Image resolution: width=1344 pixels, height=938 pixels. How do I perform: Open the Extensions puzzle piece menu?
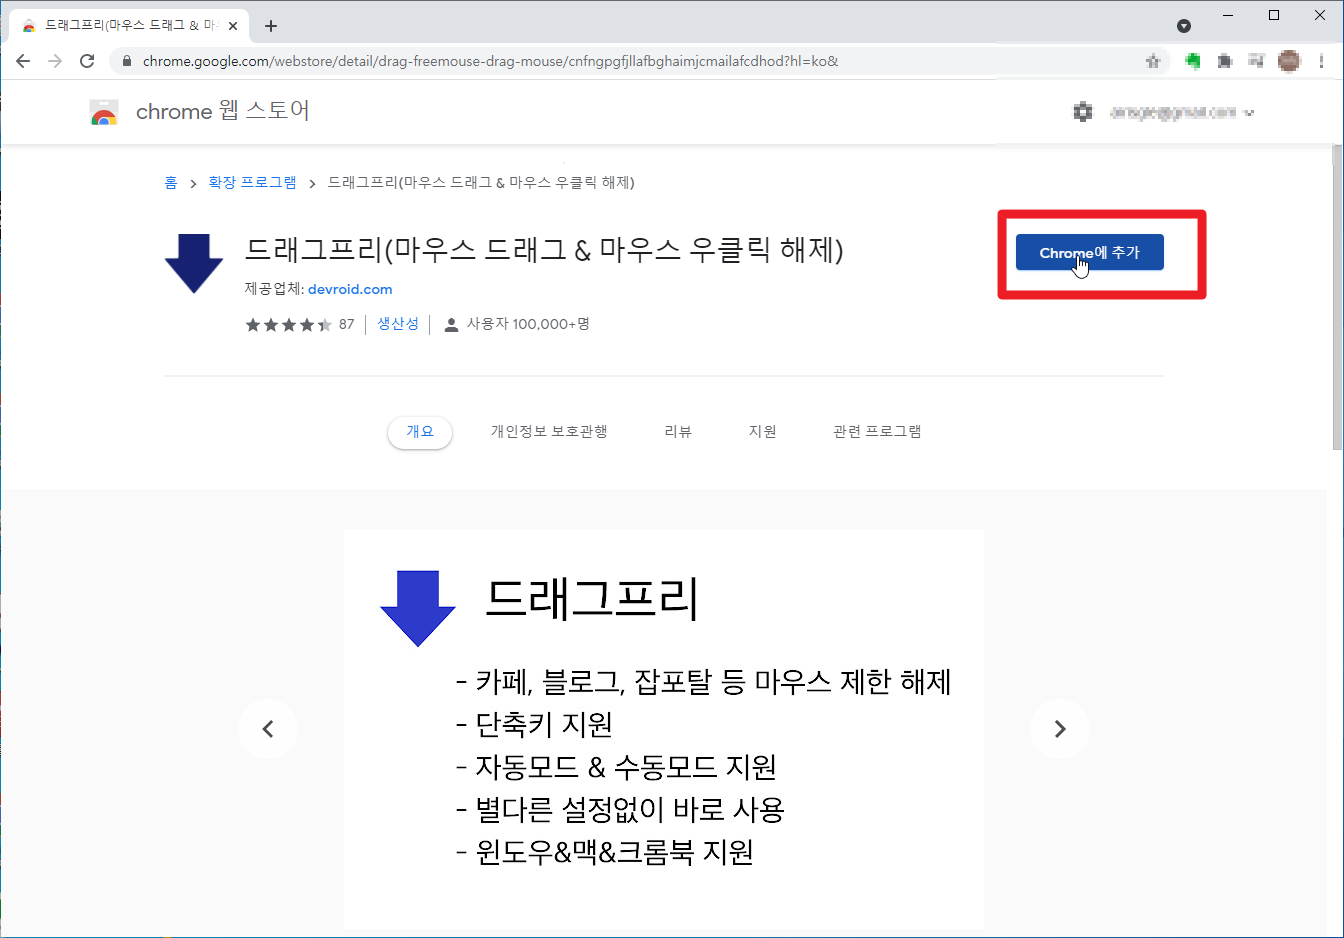pyautogui.click(x=1225, y=61)
